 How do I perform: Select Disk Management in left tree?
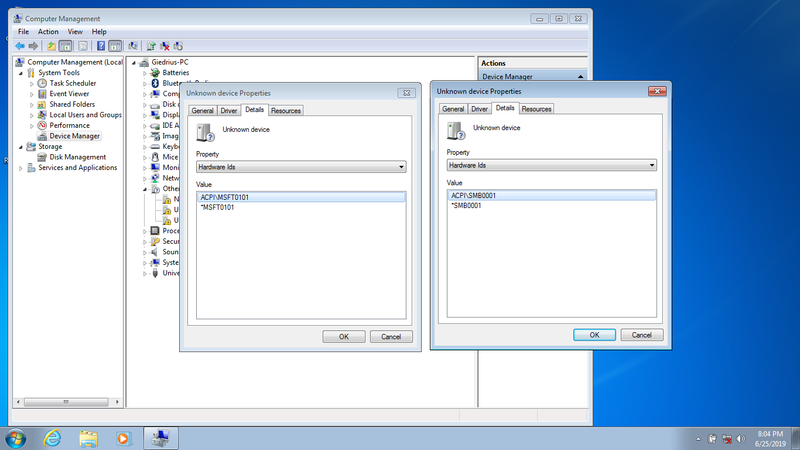78,157
